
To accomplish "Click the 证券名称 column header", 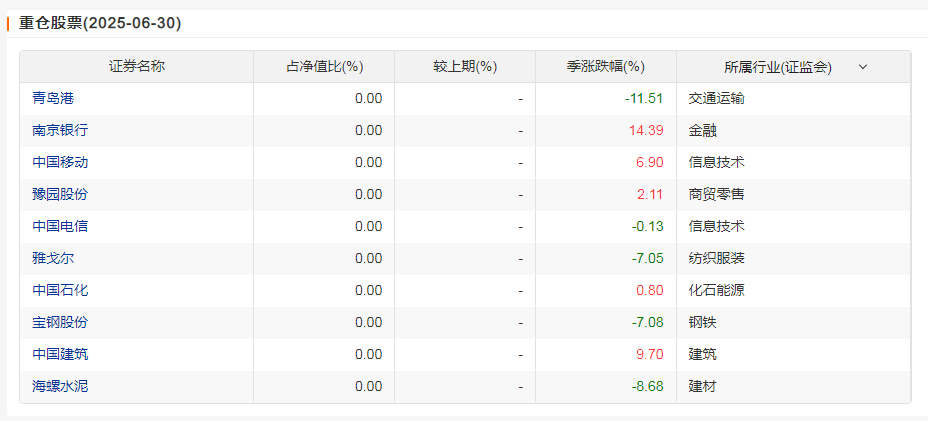I will click(x=137, y=67).
